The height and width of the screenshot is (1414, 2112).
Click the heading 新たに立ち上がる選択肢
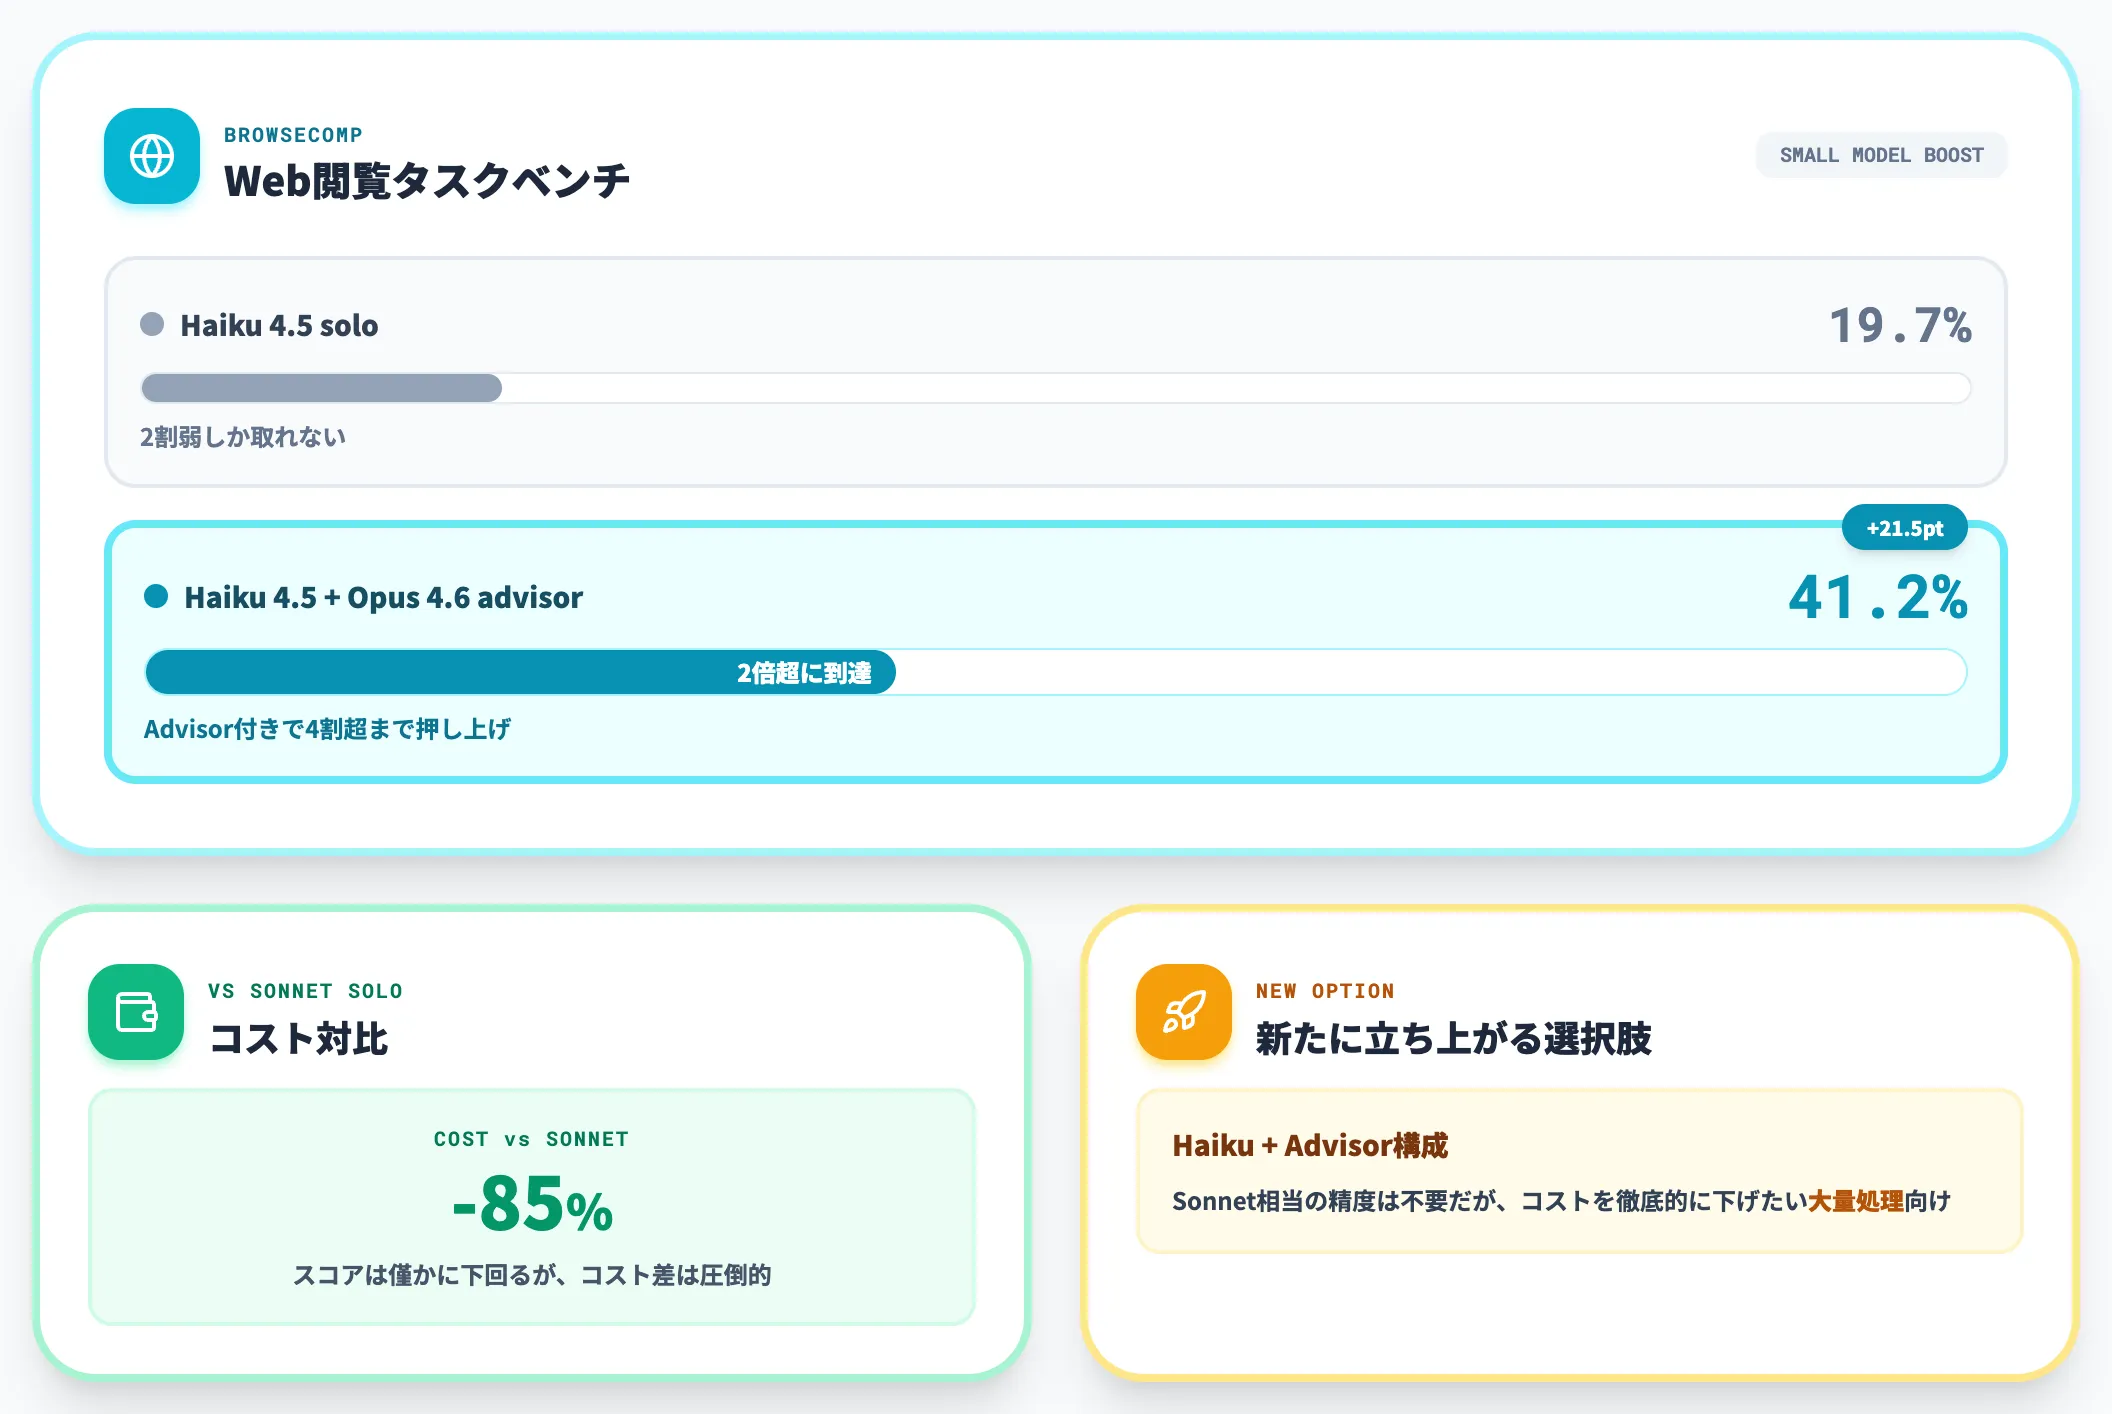(x=1453, y=1039)
